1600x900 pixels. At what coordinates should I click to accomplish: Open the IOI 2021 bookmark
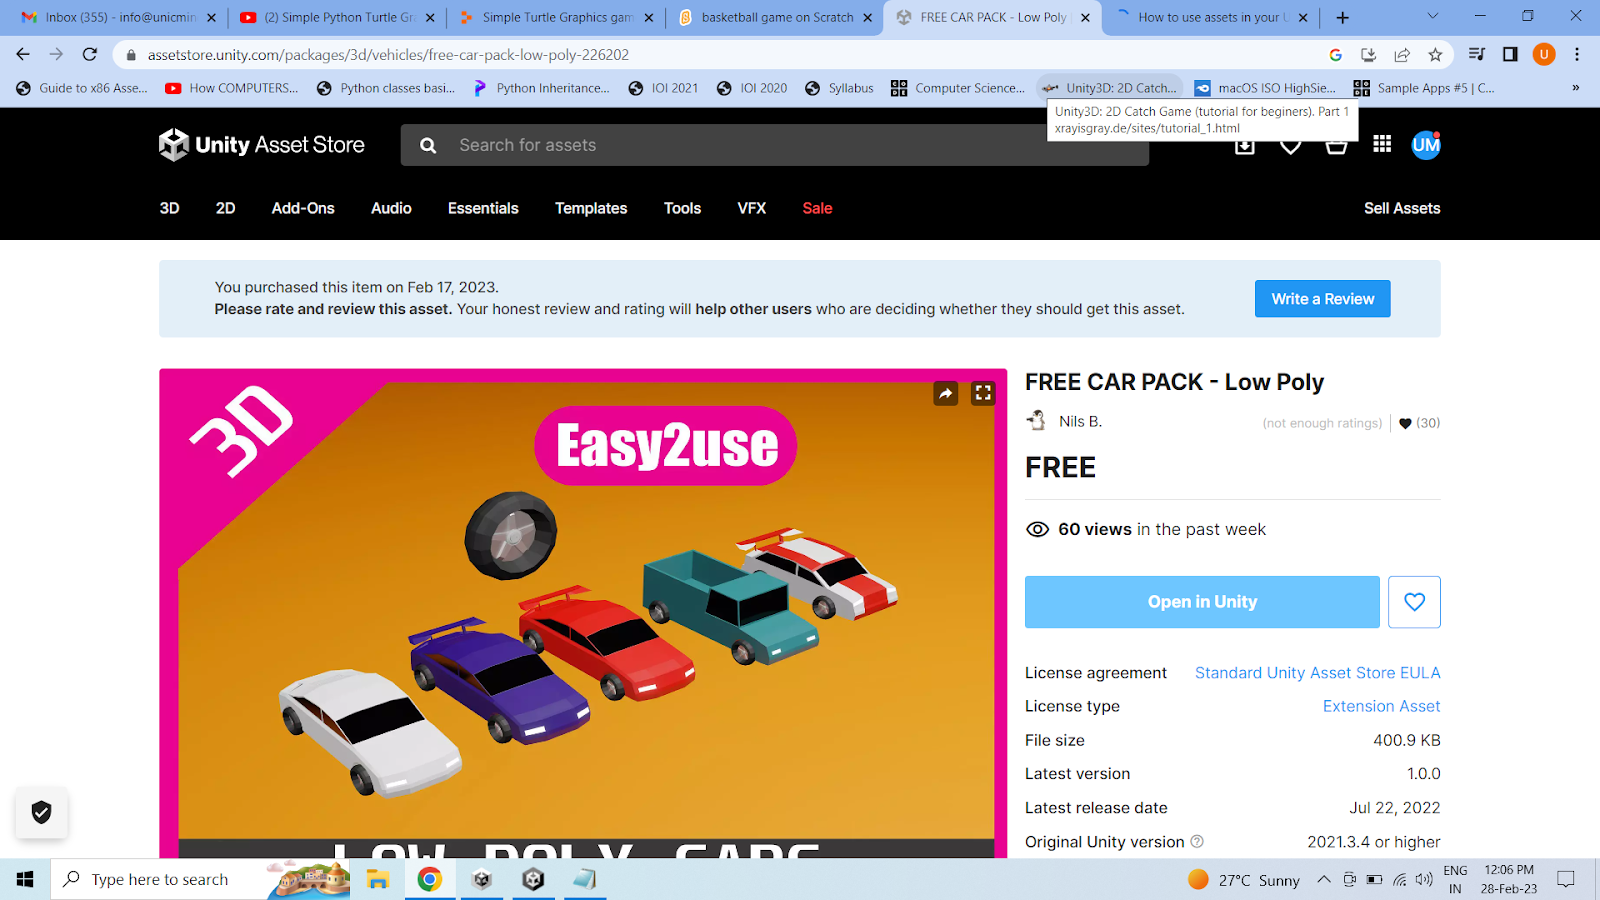(x=663, y=88)
